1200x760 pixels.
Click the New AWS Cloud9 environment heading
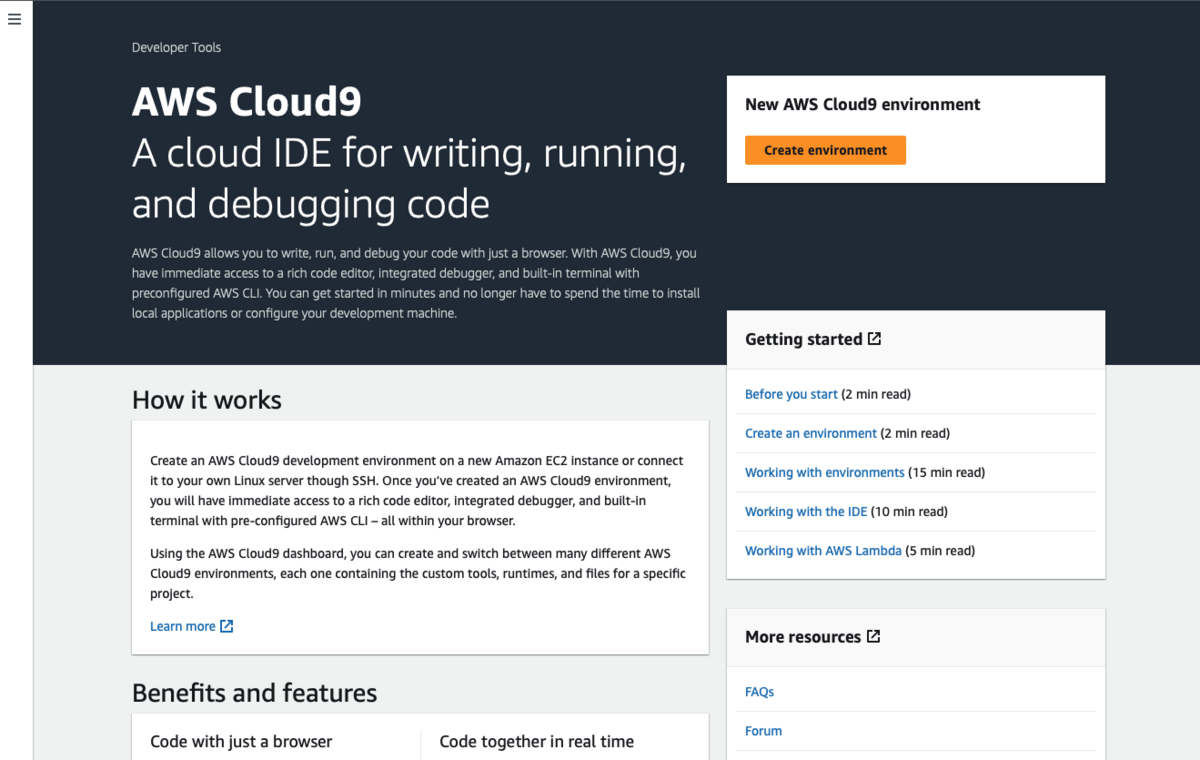863,104
